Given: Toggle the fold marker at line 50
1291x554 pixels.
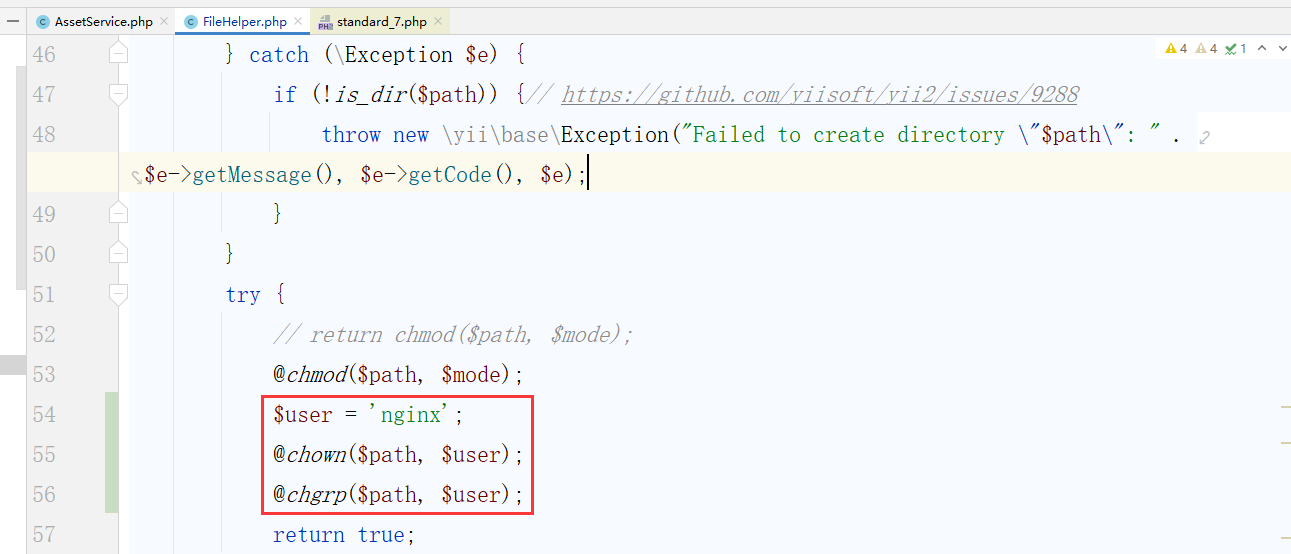Looking at the screenshot, I should (x=119, y=254).
